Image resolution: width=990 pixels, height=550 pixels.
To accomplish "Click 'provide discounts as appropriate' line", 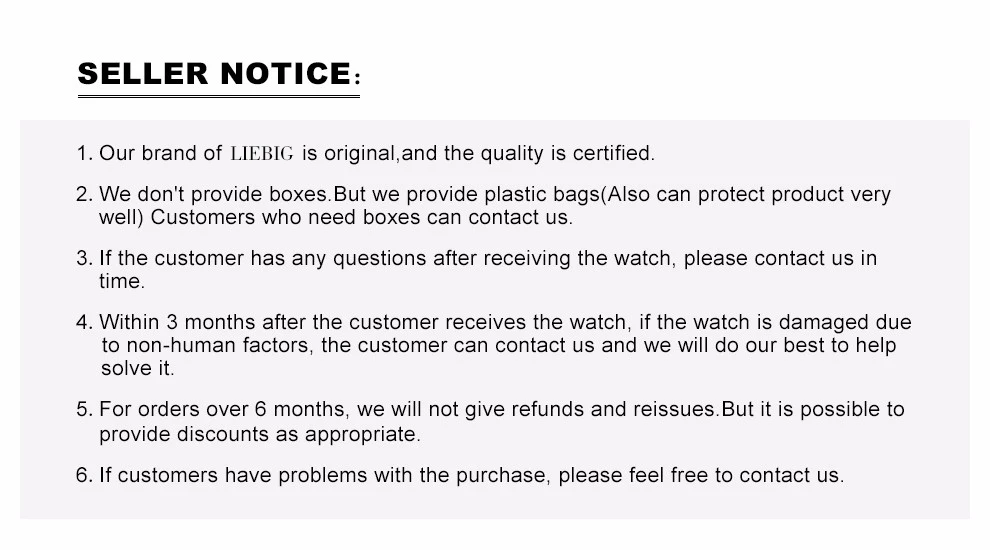I will 259,434.
